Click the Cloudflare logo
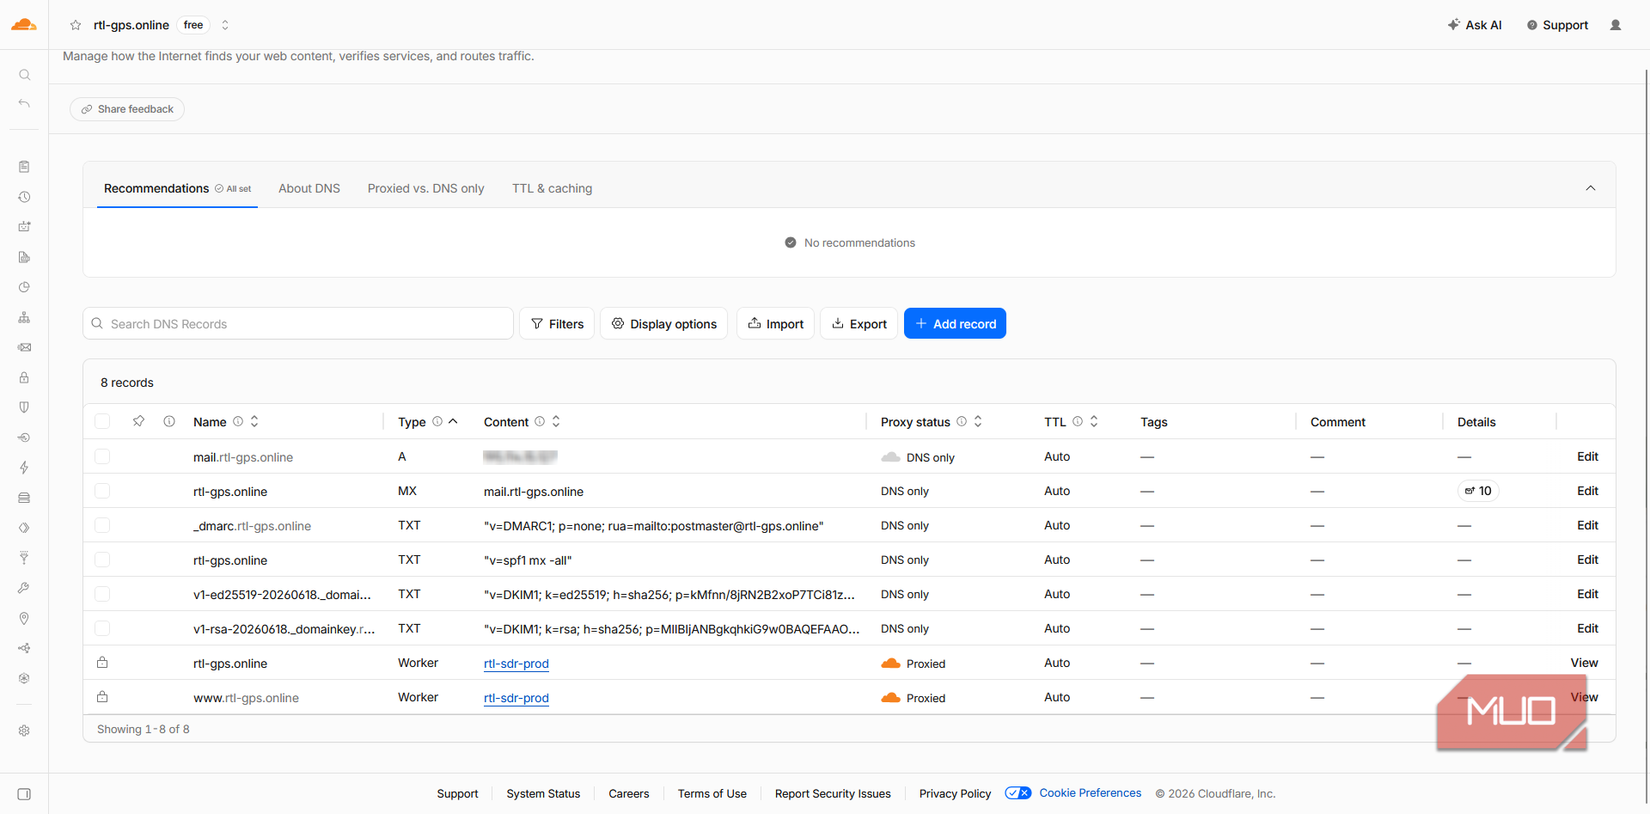Screen dimensions: 1650x814 tap(24, 25)
